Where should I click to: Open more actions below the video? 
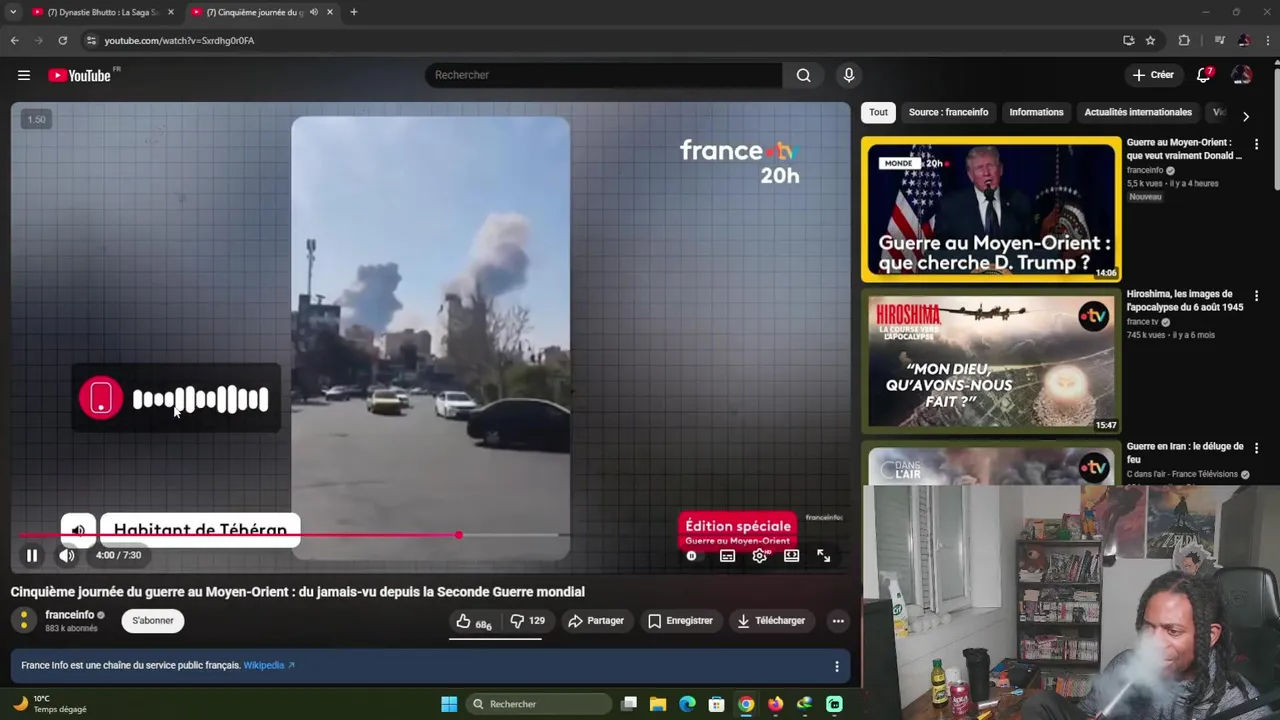[838, 621]
